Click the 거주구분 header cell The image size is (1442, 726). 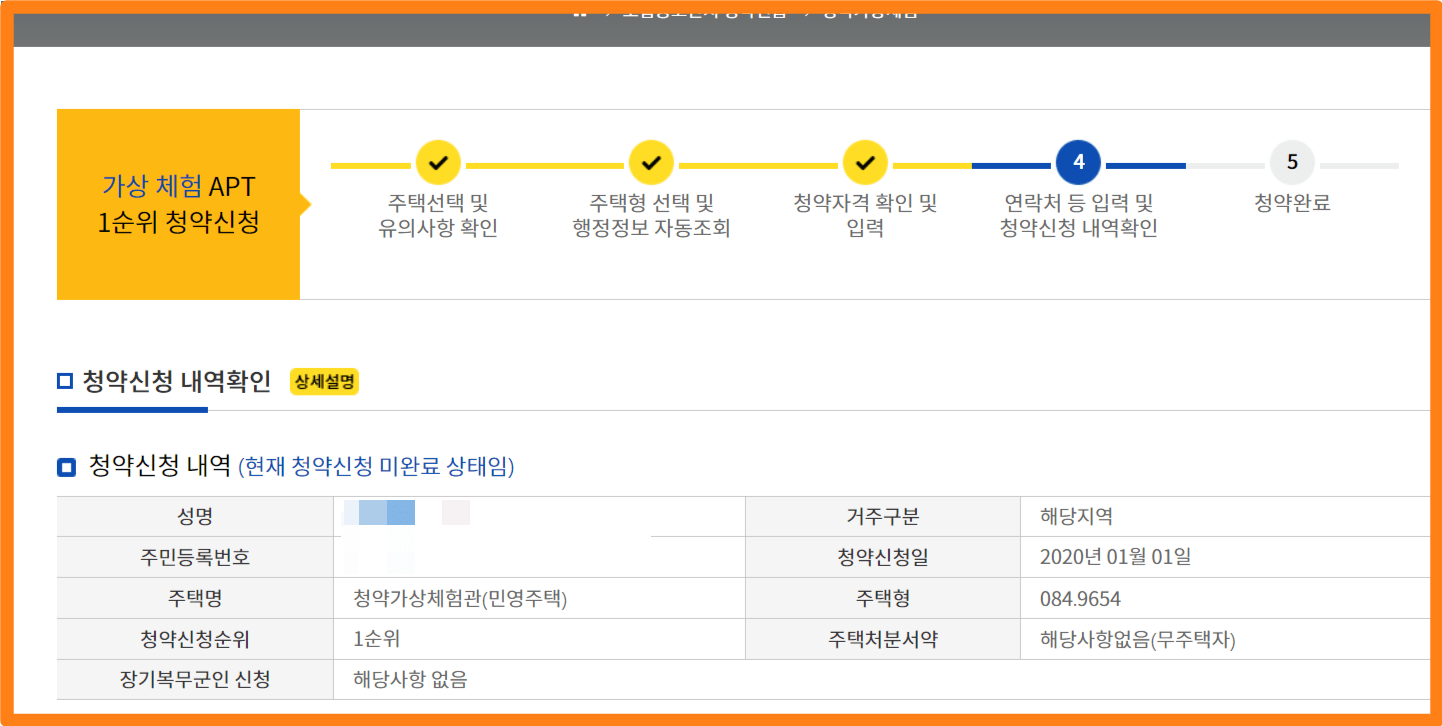[x=883, y=517]
